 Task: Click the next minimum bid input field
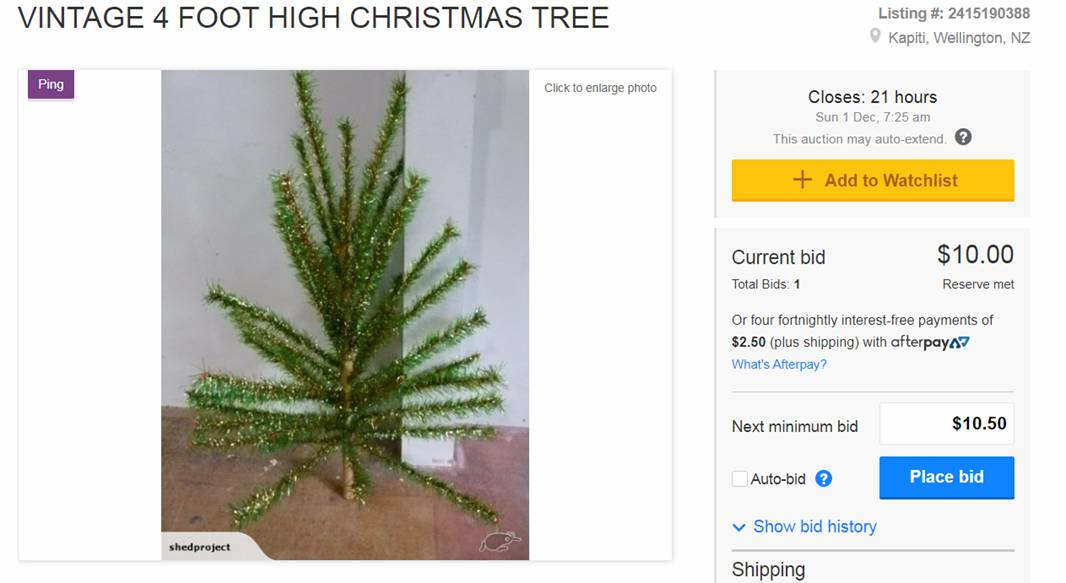[946, 424]
